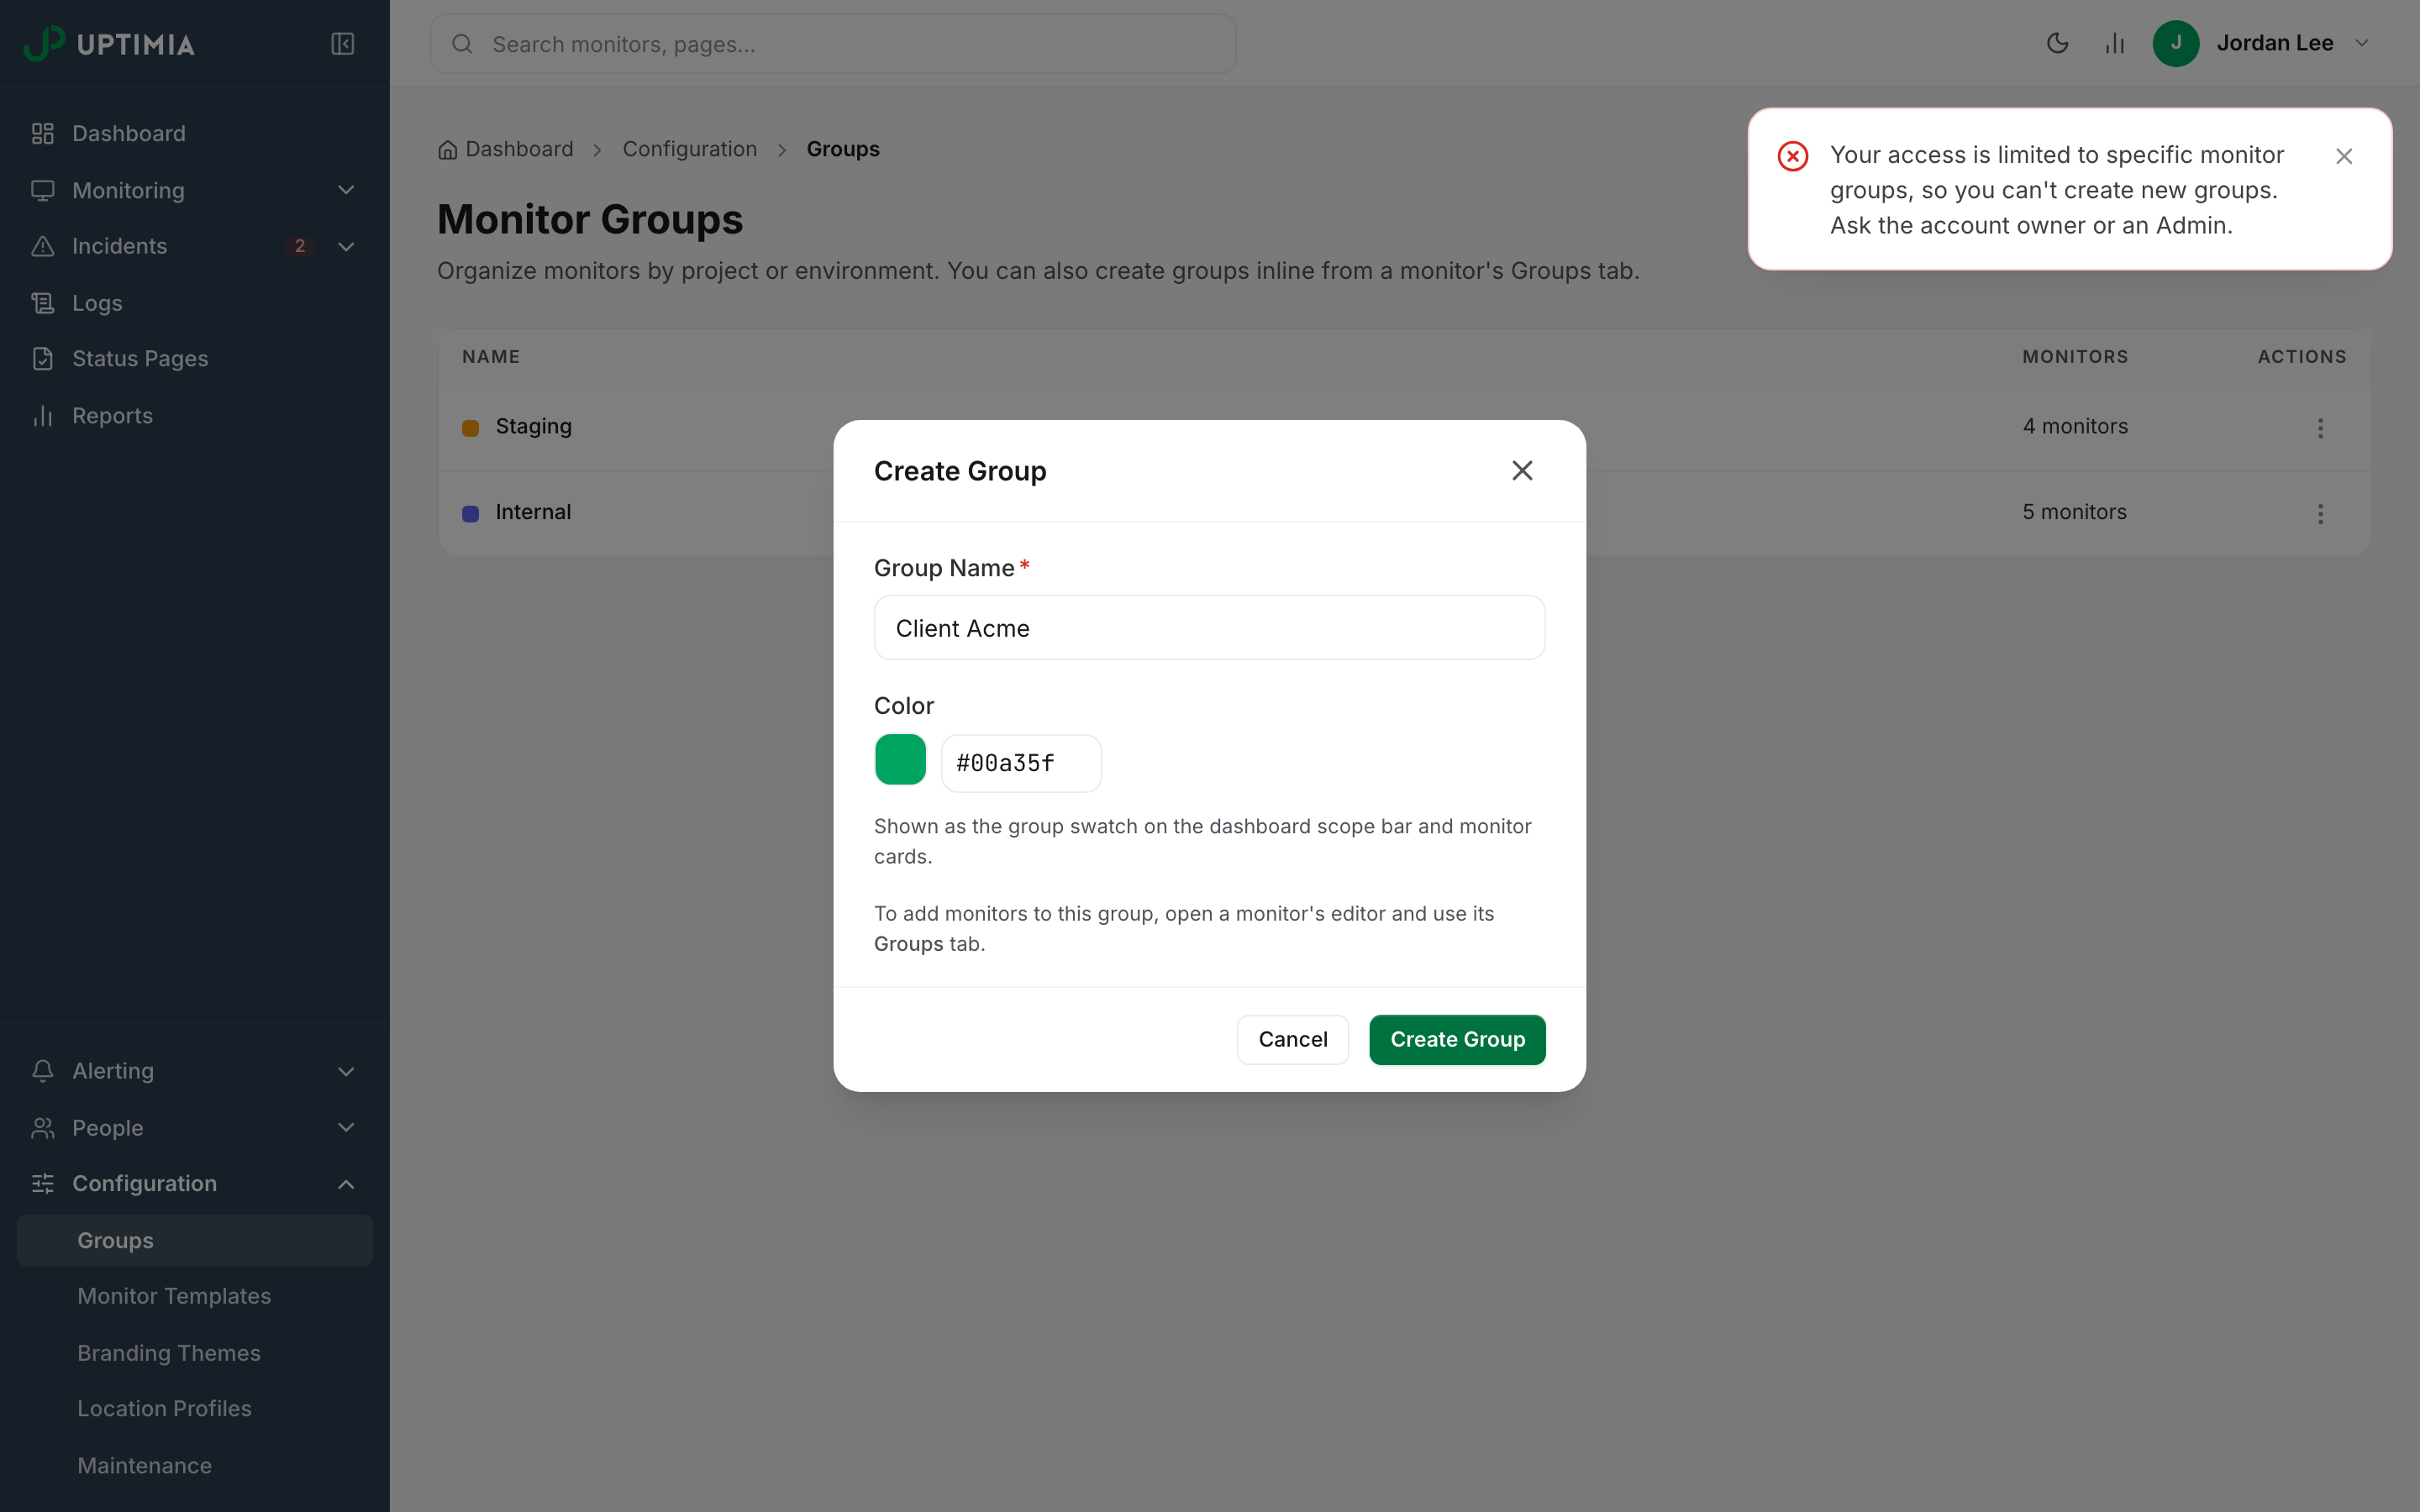The height and width of the screenshot is (1512, 2420).
Task: Expand the Monitoring menu chevron
Action: (x=346, y=190)
